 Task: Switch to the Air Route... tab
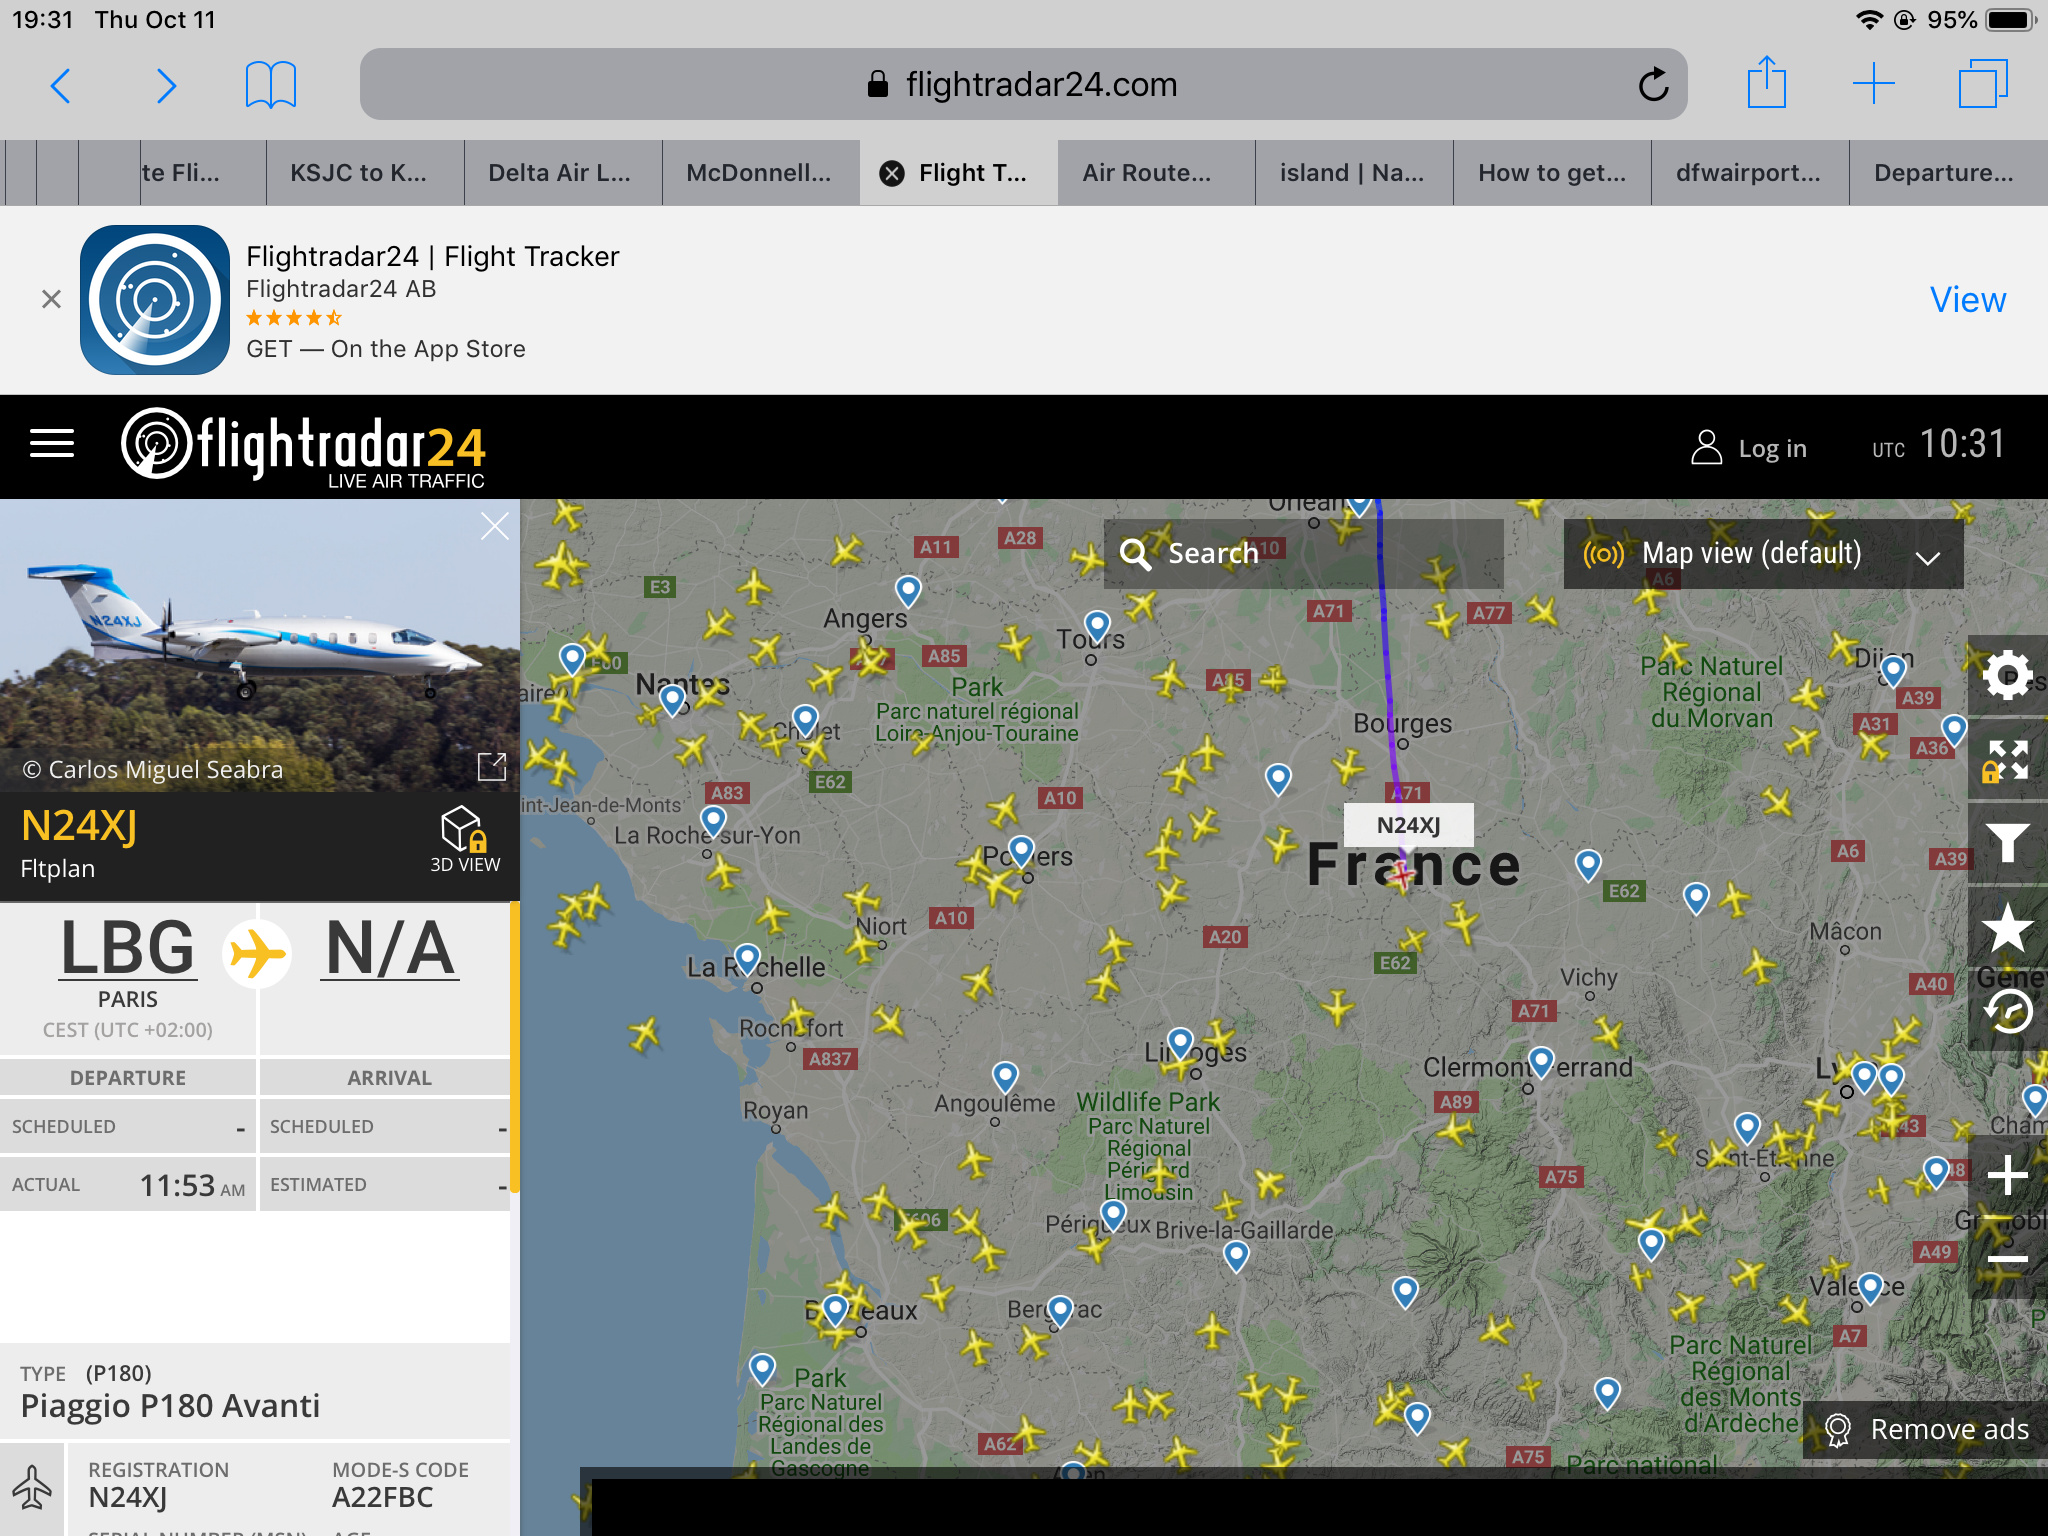tap(1147, 173)
